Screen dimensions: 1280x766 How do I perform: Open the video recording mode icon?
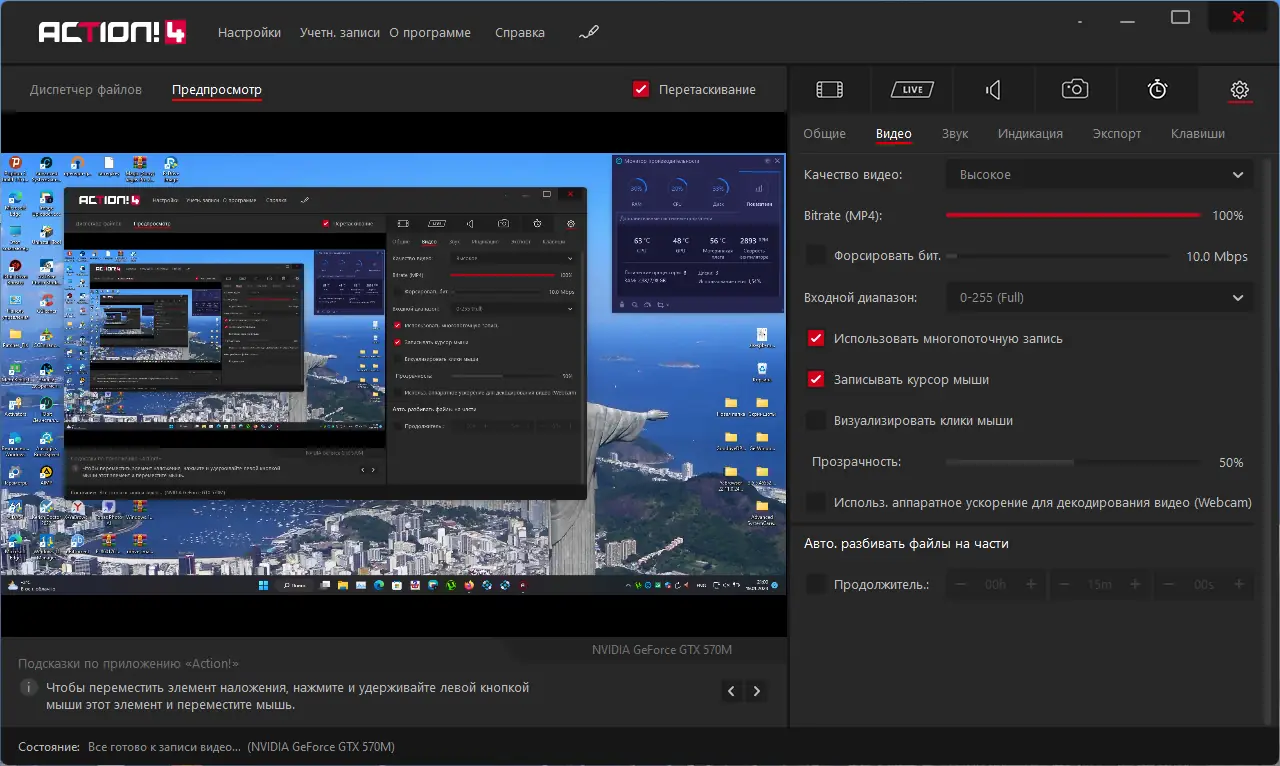(829, 90)
